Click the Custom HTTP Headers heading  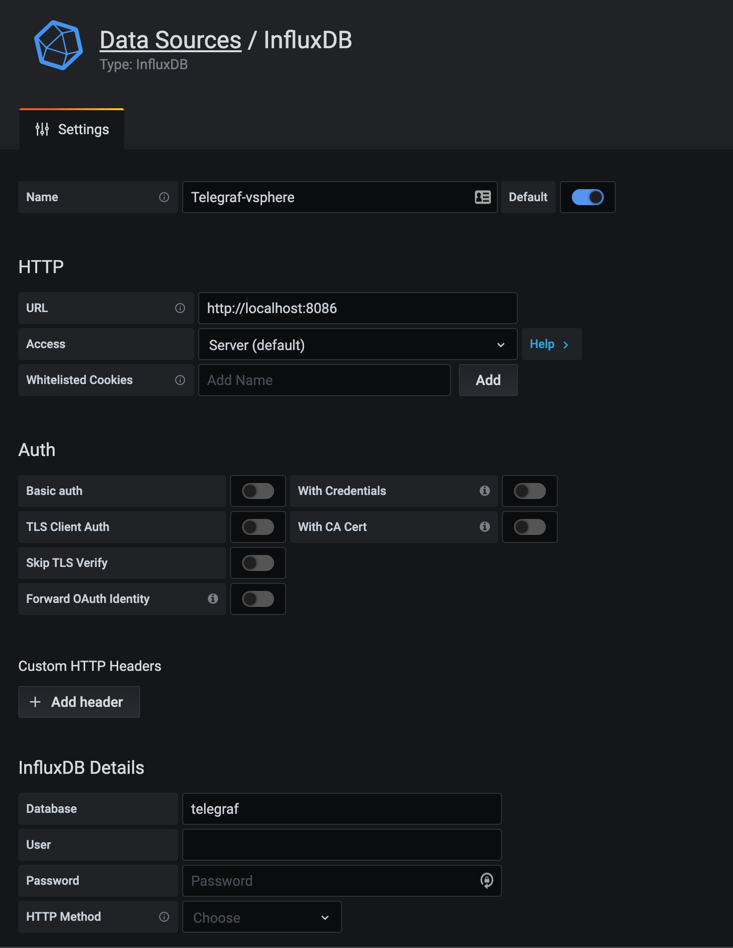90,666
